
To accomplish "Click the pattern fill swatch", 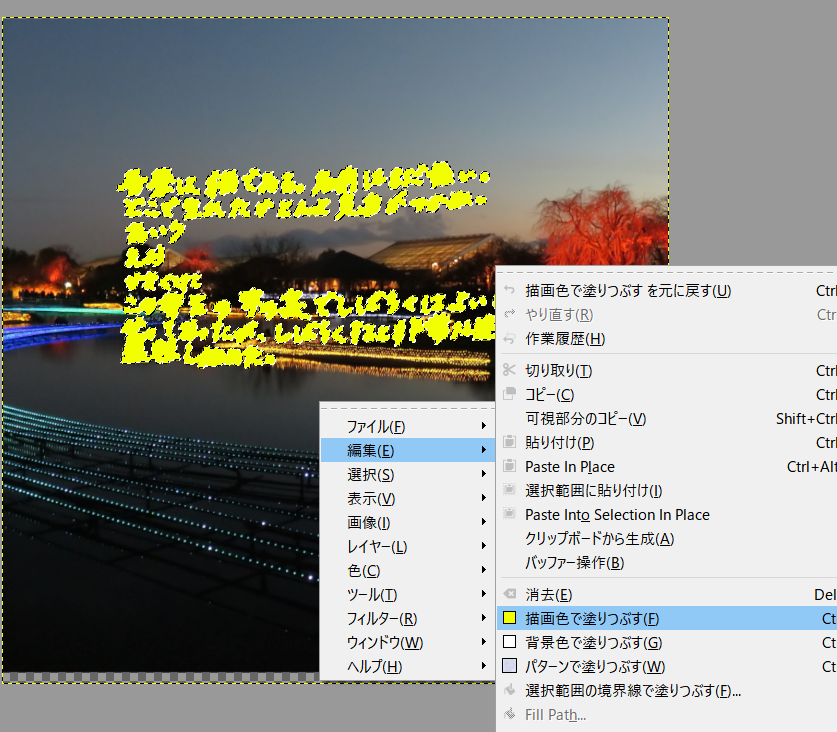I will click(x=510, y=666).
